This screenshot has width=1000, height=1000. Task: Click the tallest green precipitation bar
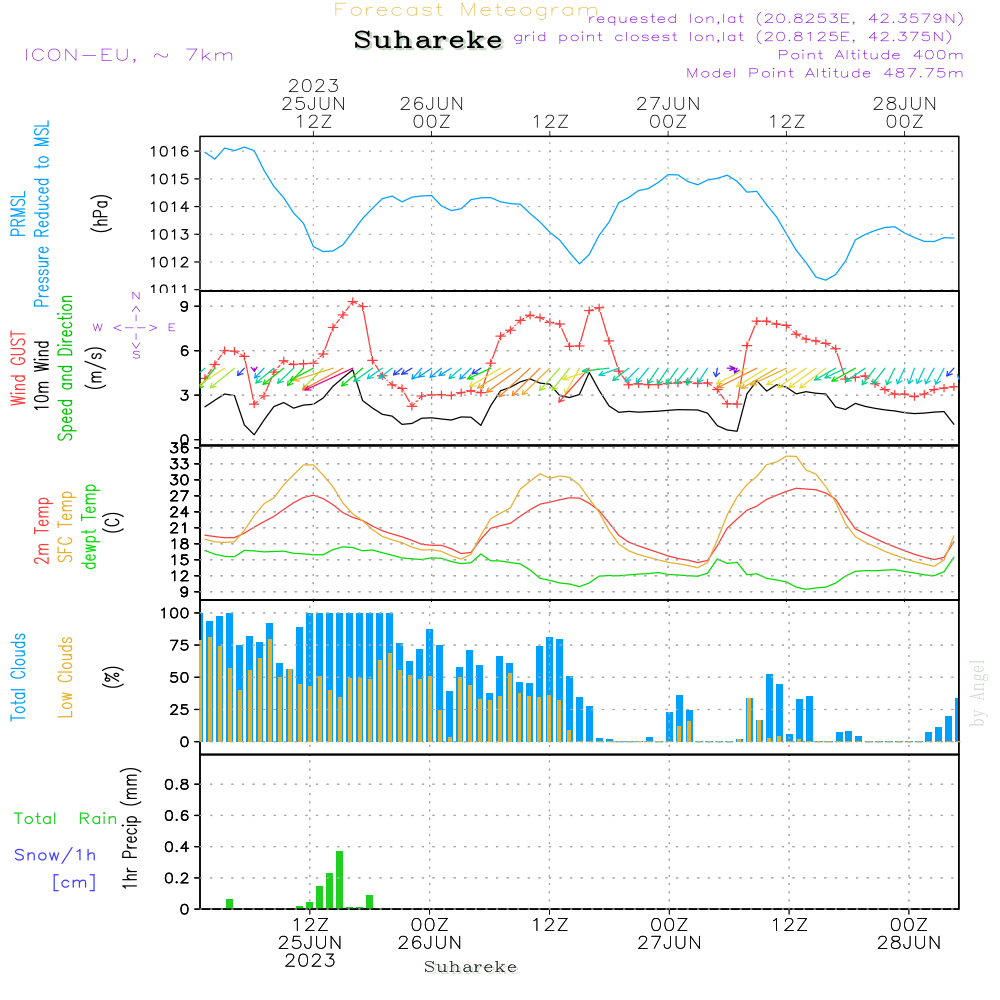(x=339, y=879)
